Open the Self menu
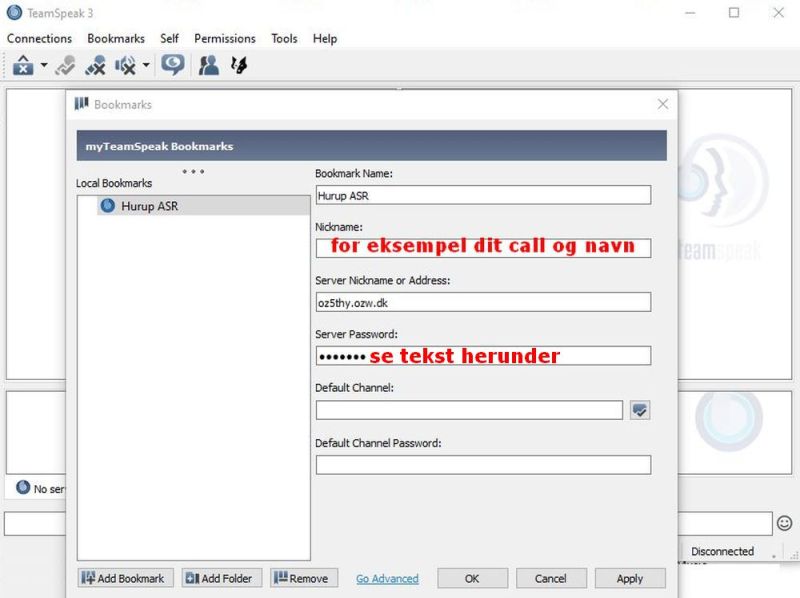Viewport: 800px width, 598px height. tap(169, 39)
